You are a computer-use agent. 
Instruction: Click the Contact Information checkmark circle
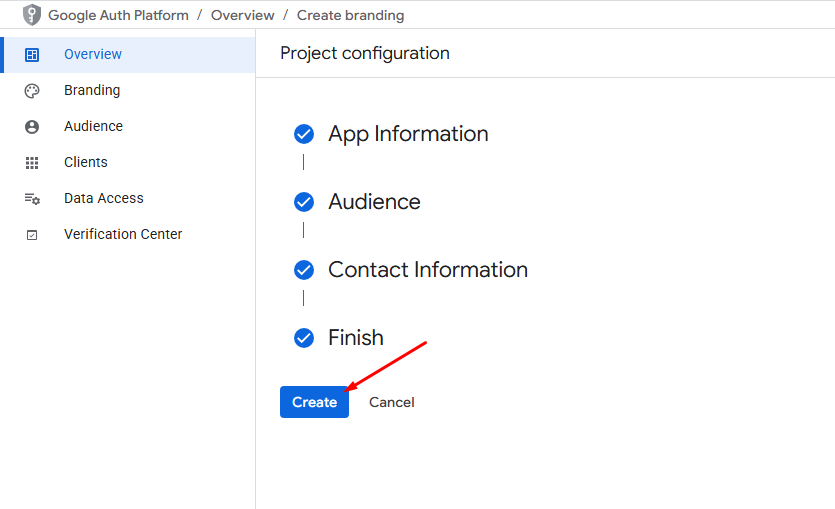pyautogui.click(x=304, y=269)
